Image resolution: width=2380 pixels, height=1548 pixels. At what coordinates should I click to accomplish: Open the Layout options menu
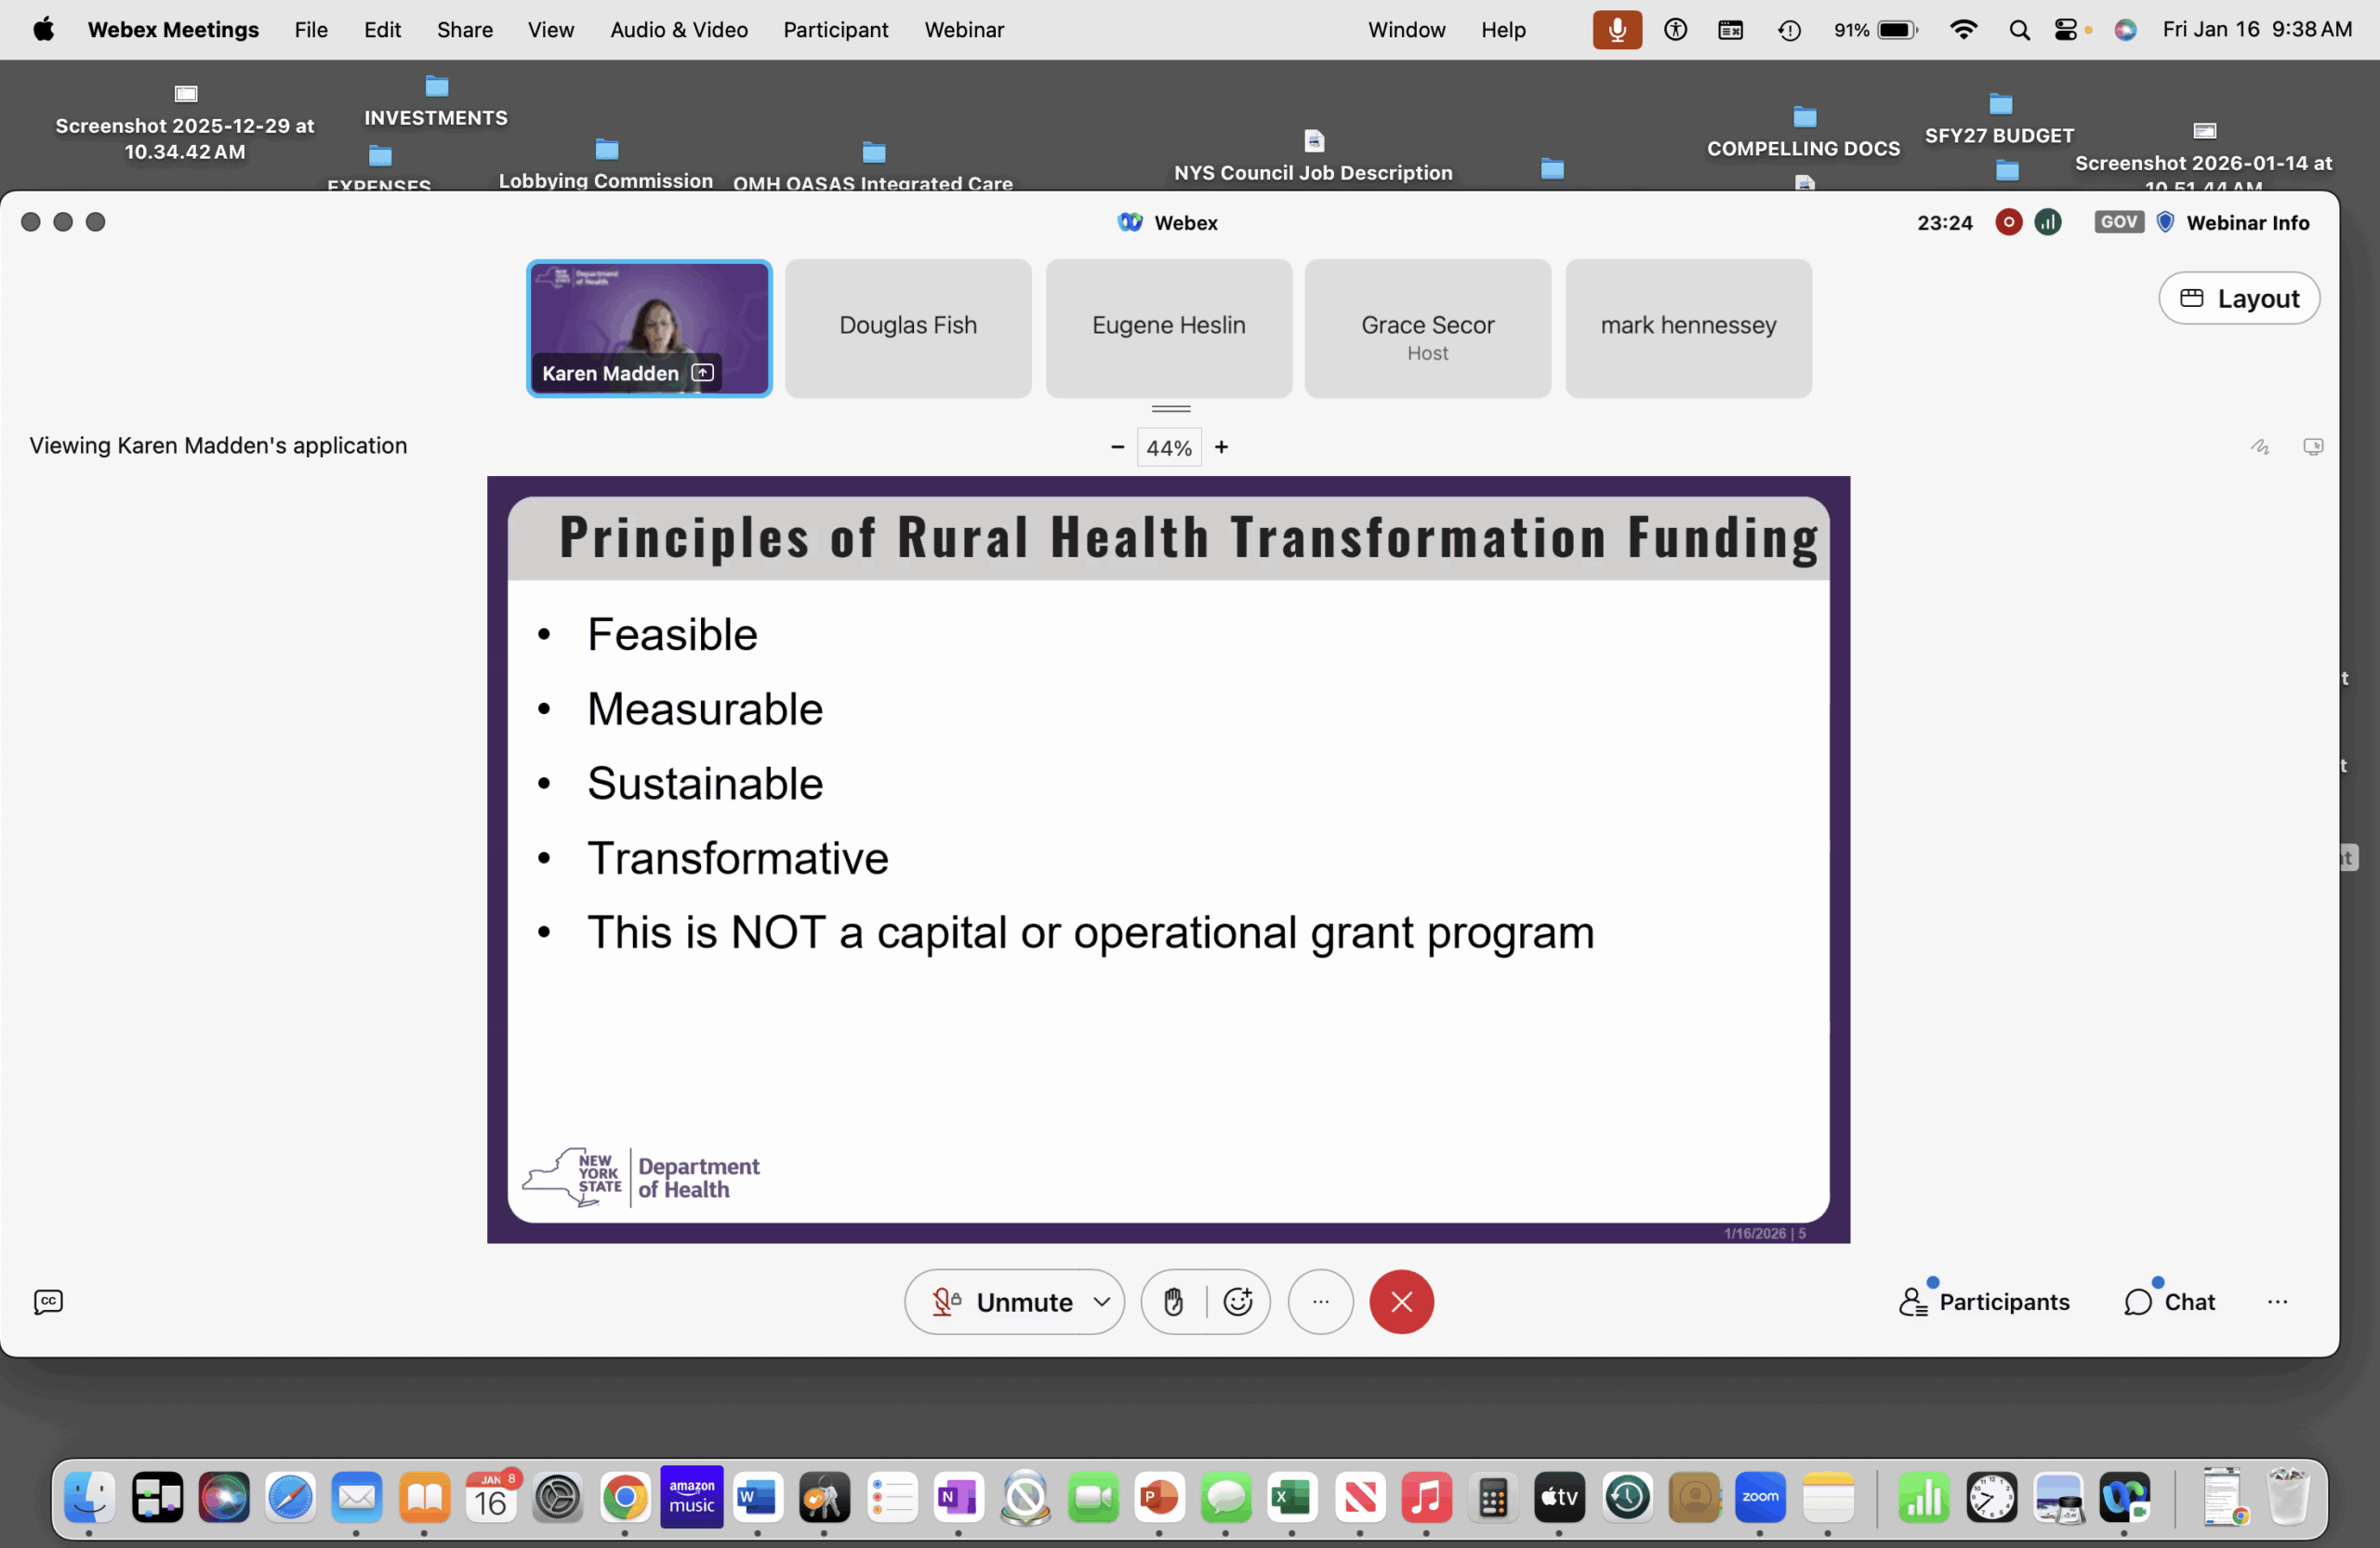coord(2238,298)
